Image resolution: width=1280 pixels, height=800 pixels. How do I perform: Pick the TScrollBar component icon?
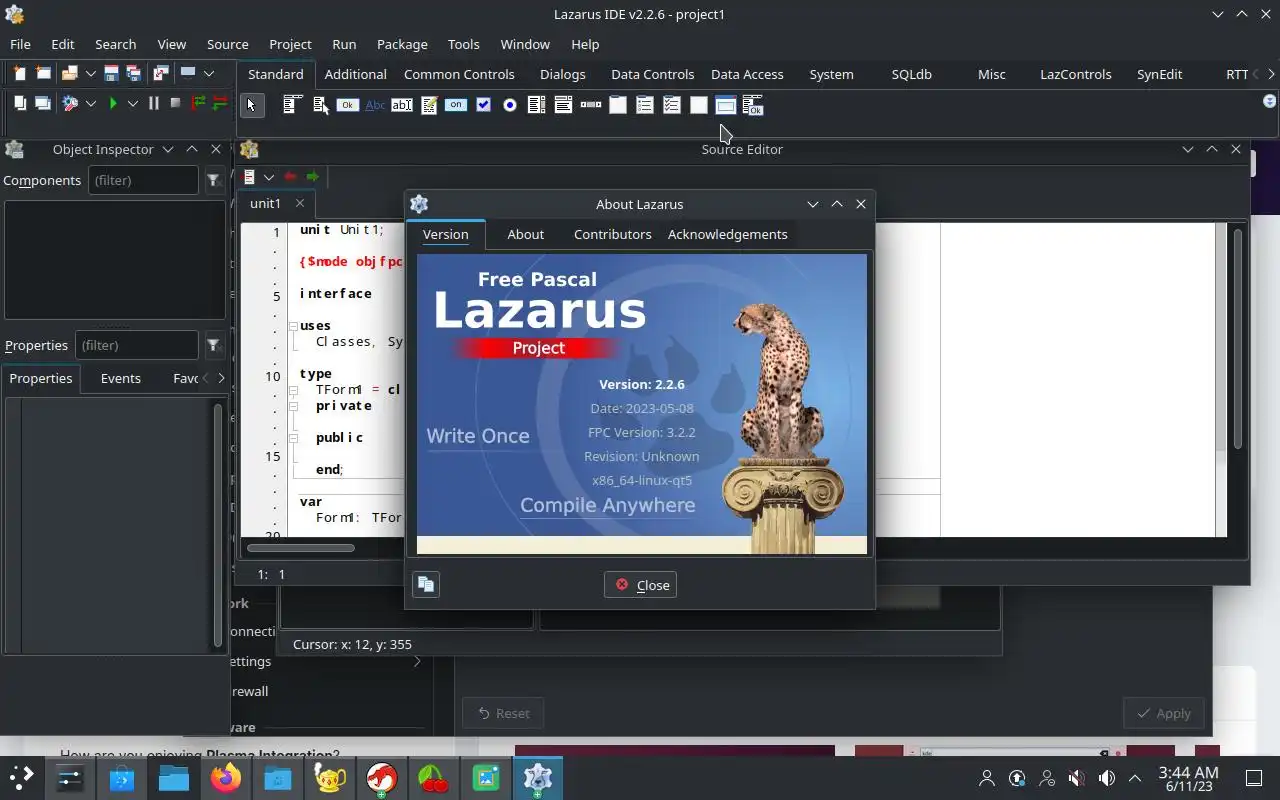pos(591,105)
